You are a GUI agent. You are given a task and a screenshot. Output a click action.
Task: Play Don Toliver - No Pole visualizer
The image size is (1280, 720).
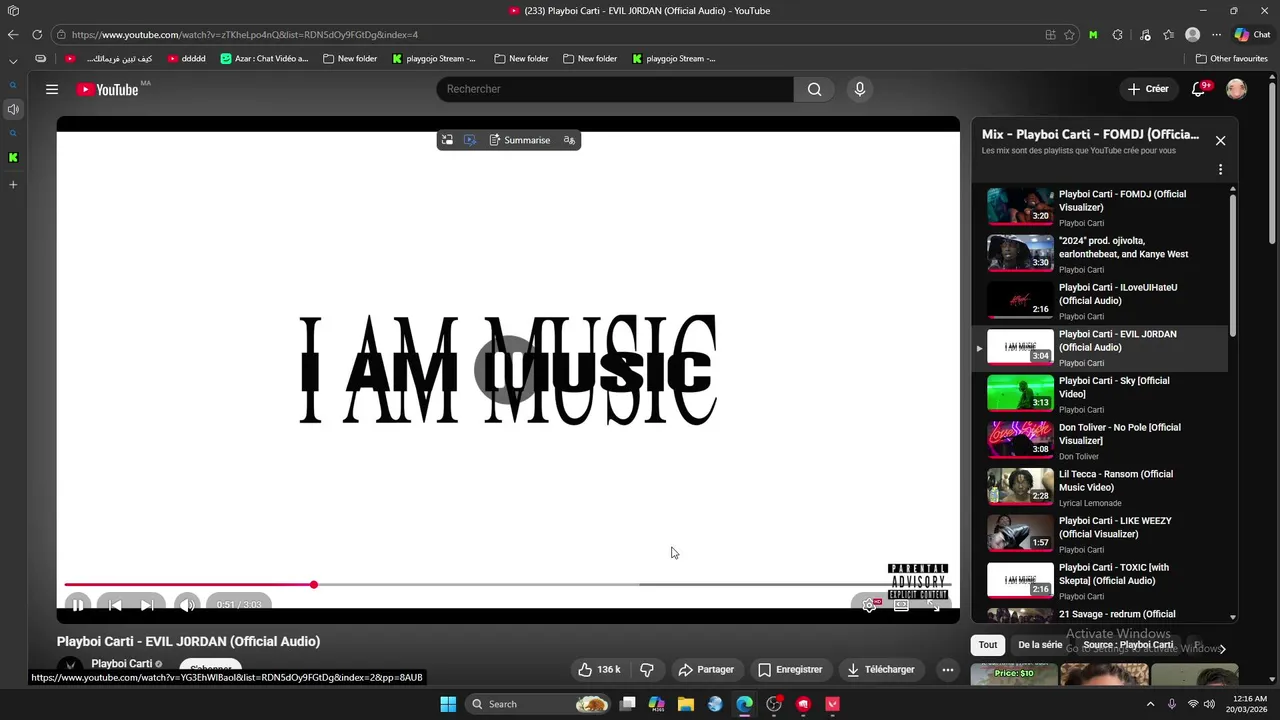[x=1099, y=441]
